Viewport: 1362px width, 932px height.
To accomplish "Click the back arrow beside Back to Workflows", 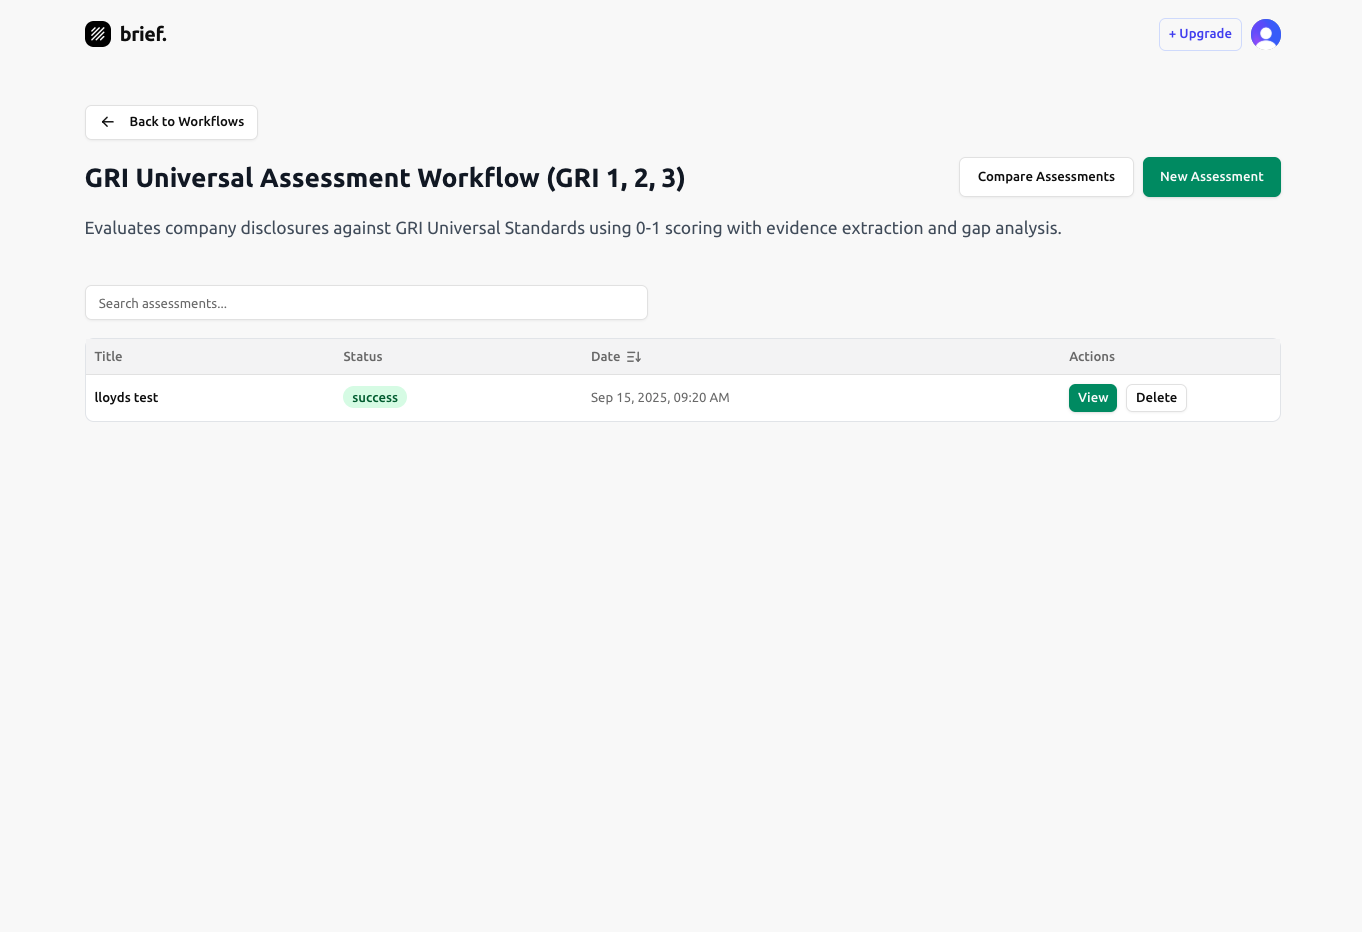I will [x=107, y=121].
